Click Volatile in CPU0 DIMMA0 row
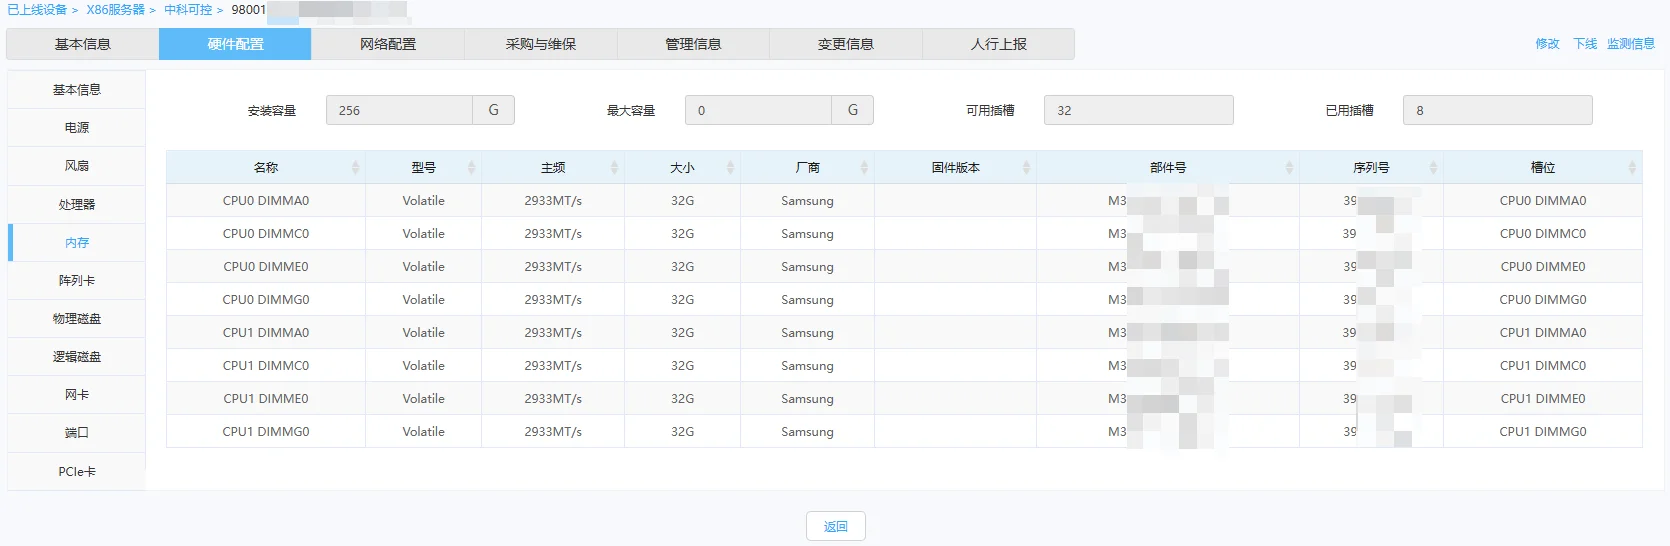The image size is (1670, 546). point(424,201)
